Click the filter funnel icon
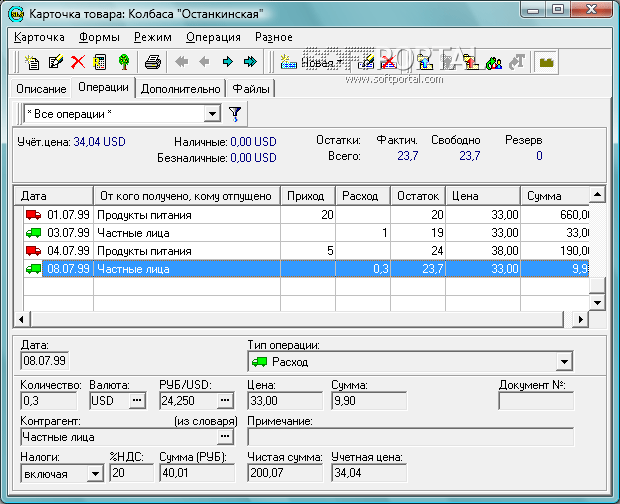Screen dimensions: 620x504 click(235, 113)
